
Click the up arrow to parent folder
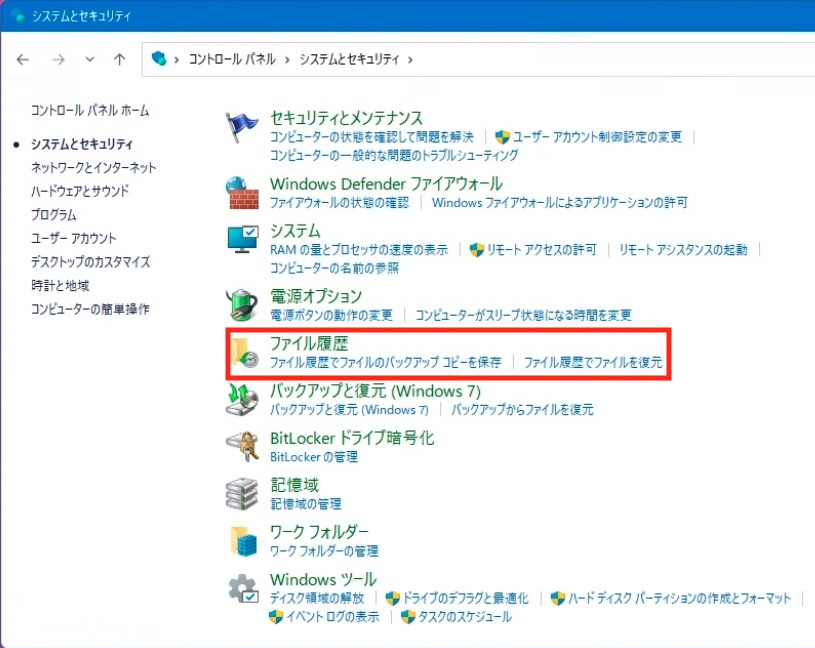120,59
